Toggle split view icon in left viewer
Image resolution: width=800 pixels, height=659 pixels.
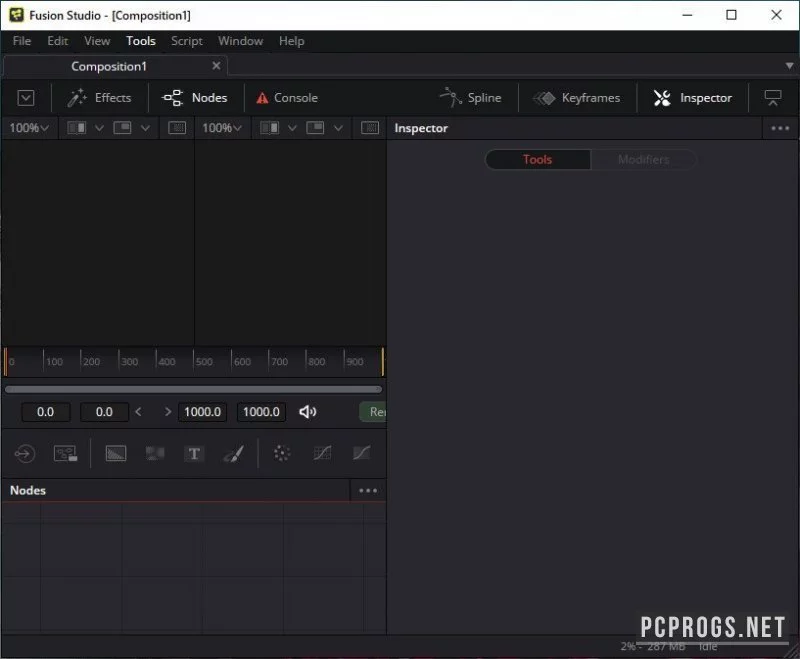77,128
